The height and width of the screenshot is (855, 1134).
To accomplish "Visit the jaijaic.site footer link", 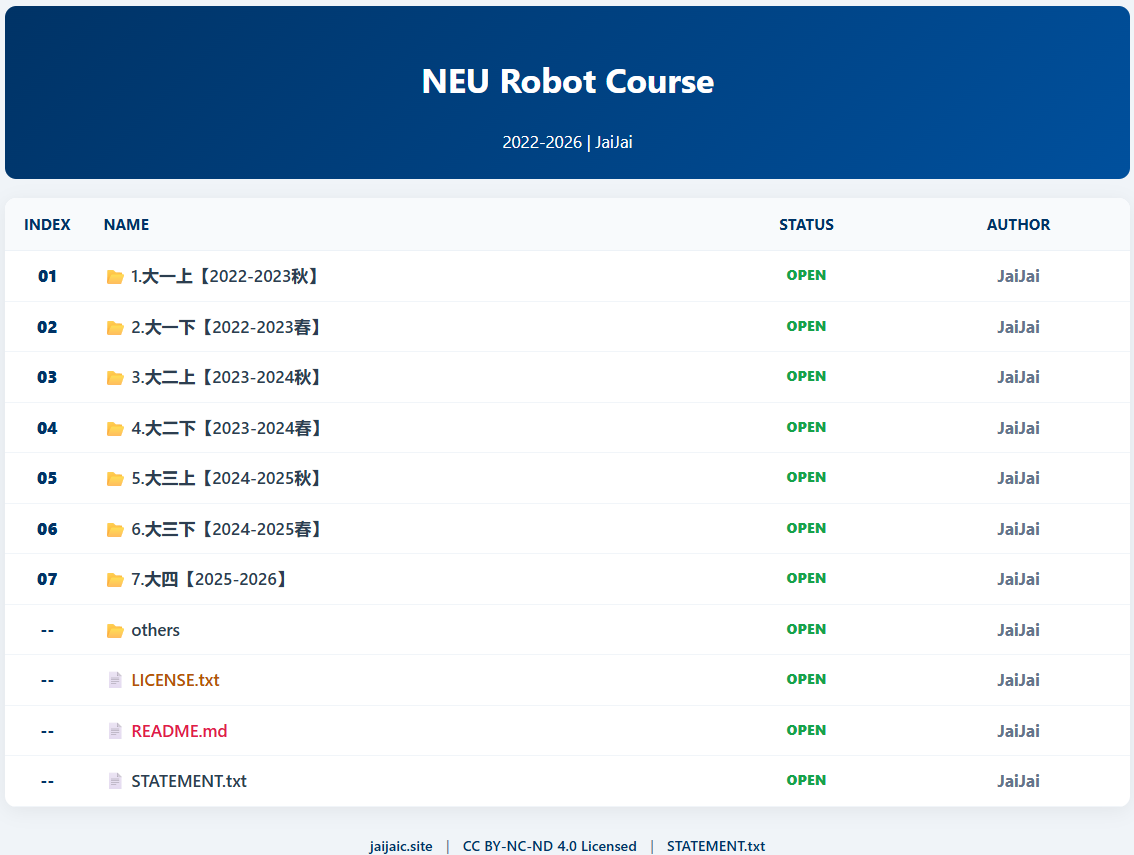I will coord(400,845).
